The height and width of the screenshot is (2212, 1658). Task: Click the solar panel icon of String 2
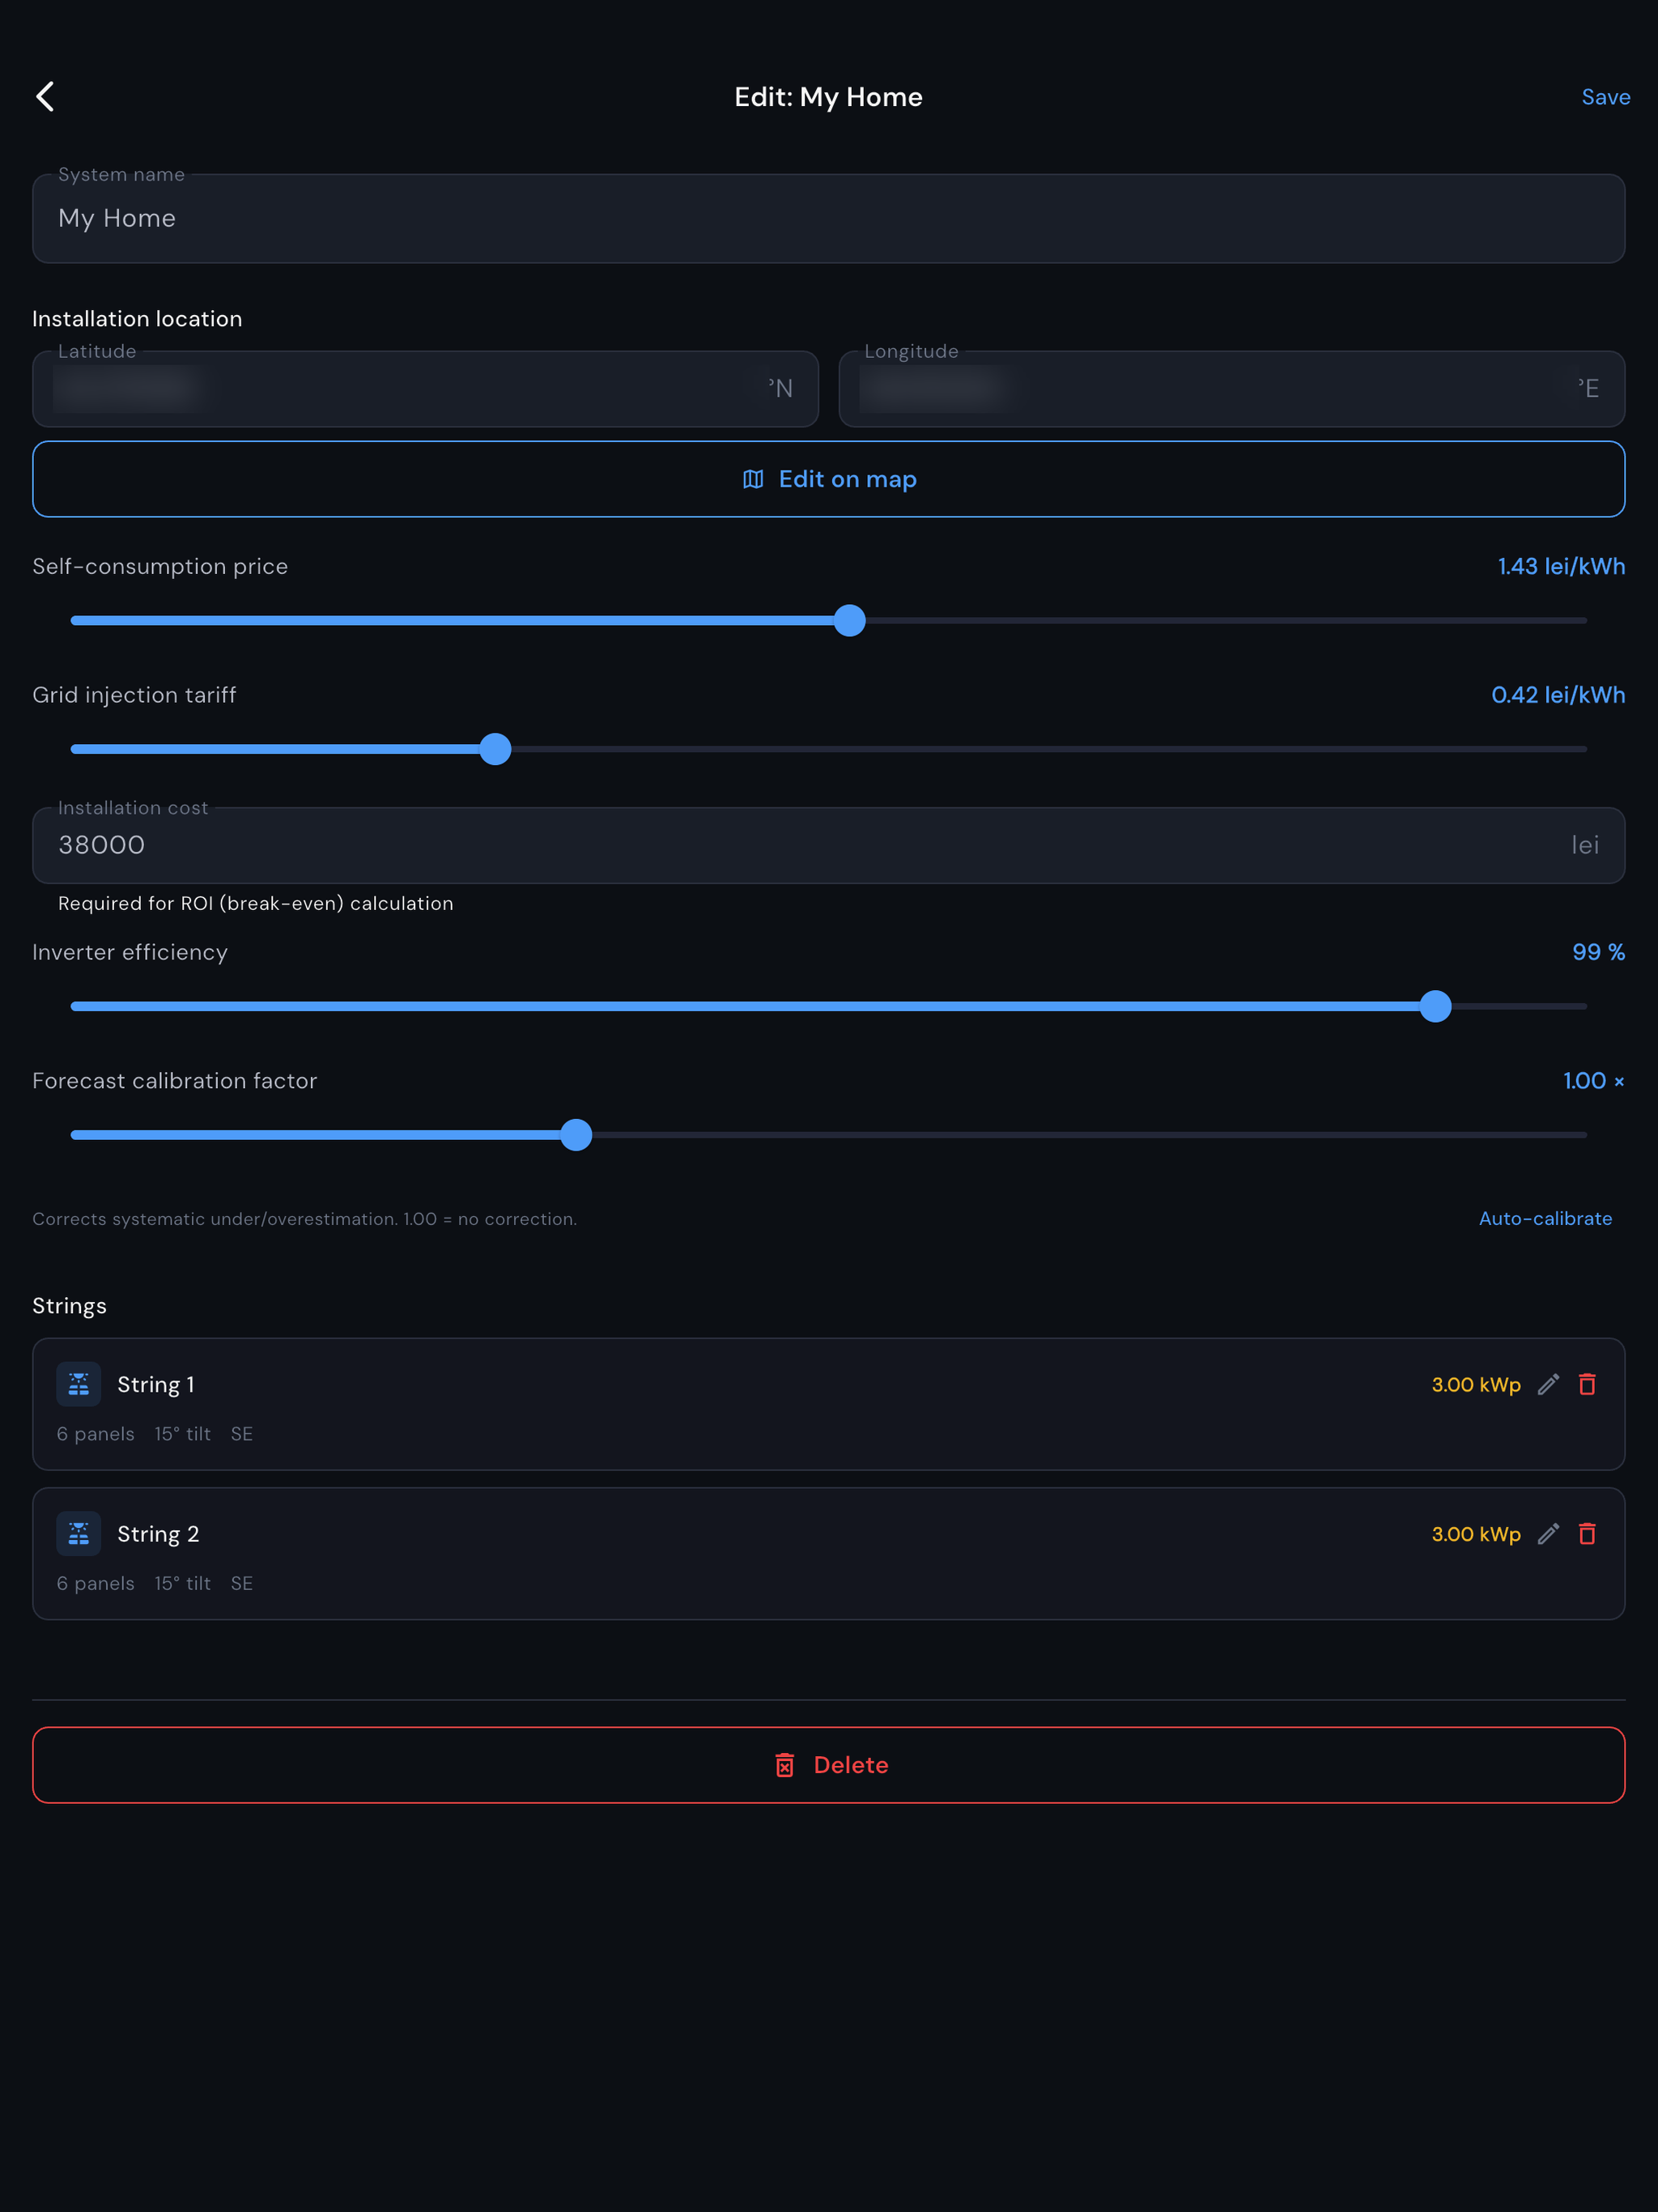(79, 1534)
